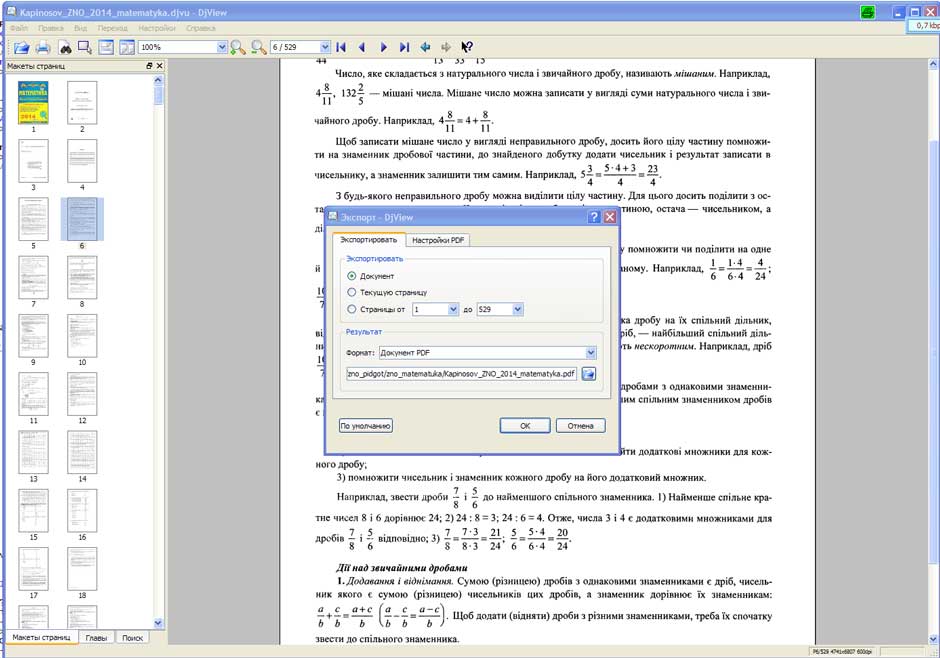Choose Текущую страницу export option

[351, 292]
